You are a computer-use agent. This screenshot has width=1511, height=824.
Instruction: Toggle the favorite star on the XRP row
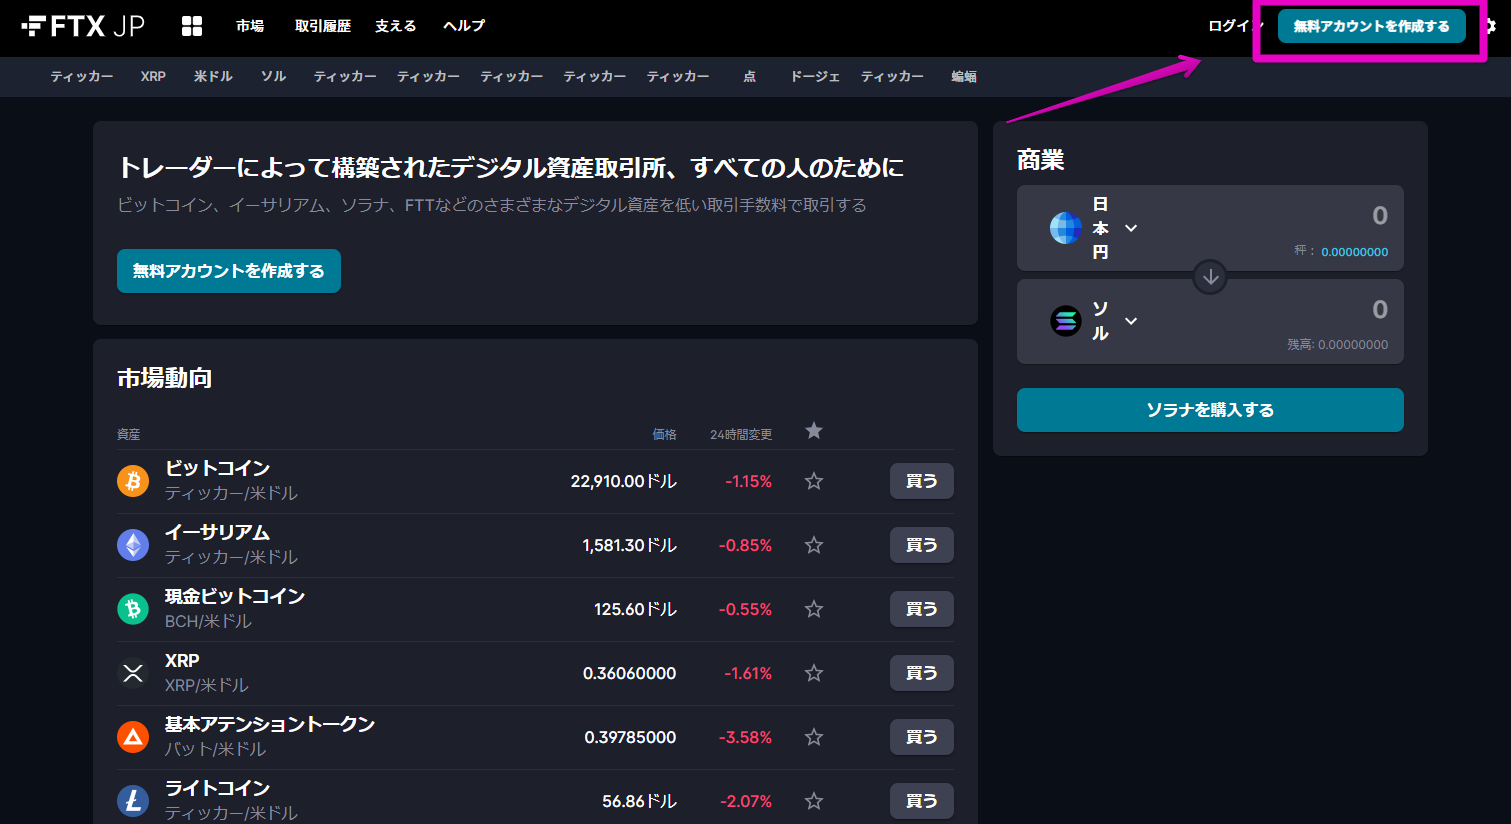click(x=814, y=673)
